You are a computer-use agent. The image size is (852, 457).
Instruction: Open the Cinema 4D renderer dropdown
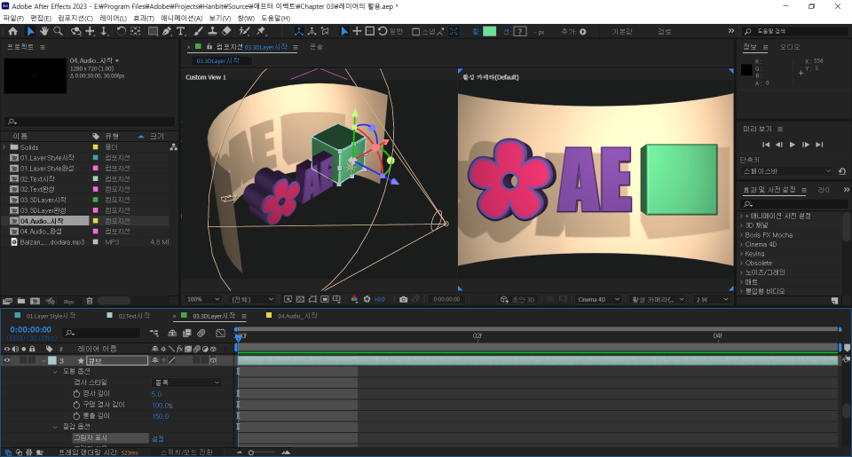pyautogui.click(x=598, y=299)
